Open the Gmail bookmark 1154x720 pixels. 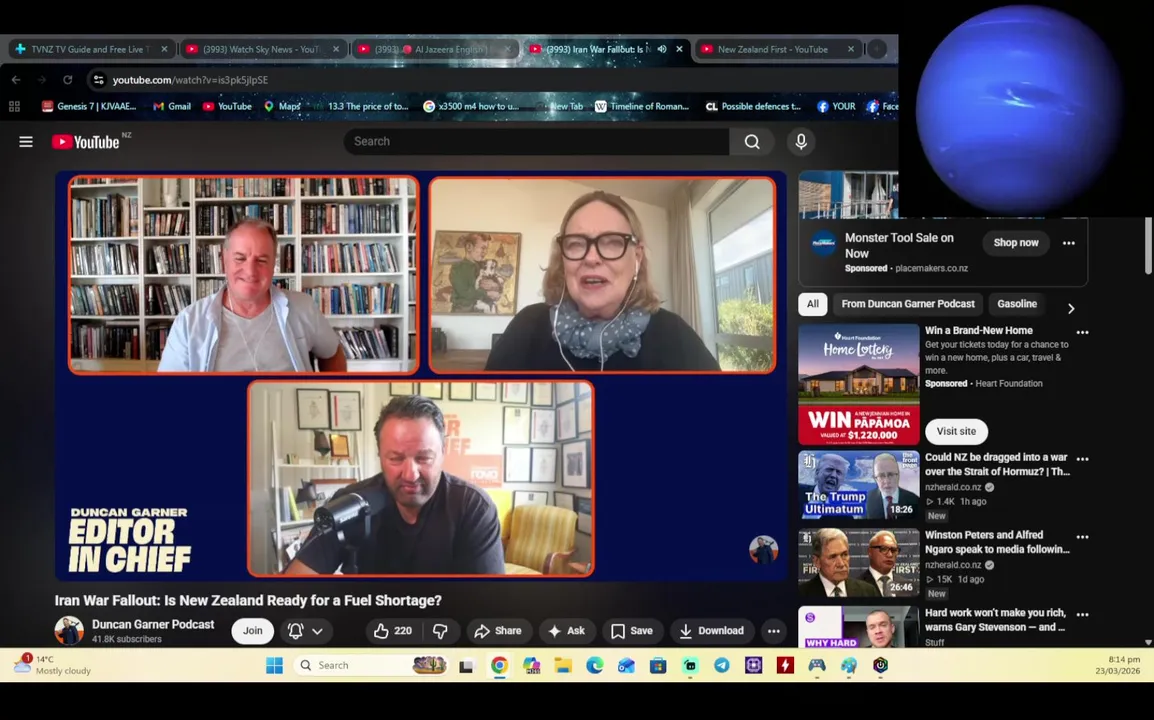pyautogui.click(x=171, y=106)
